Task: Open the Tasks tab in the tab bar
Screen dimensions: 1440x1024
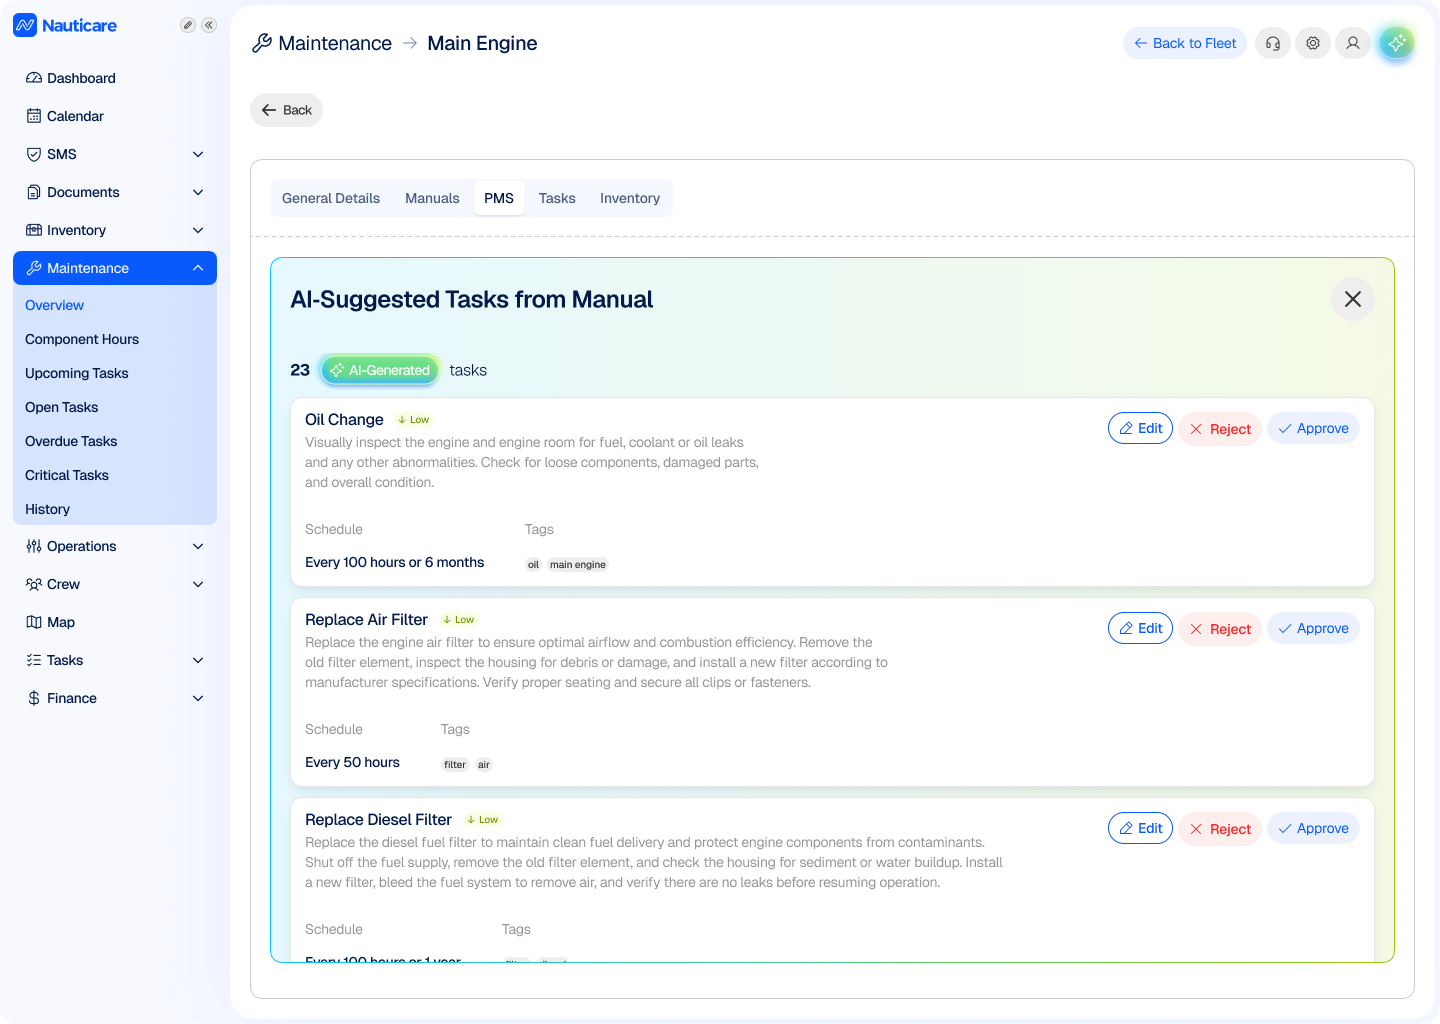Action: [557, 198]
